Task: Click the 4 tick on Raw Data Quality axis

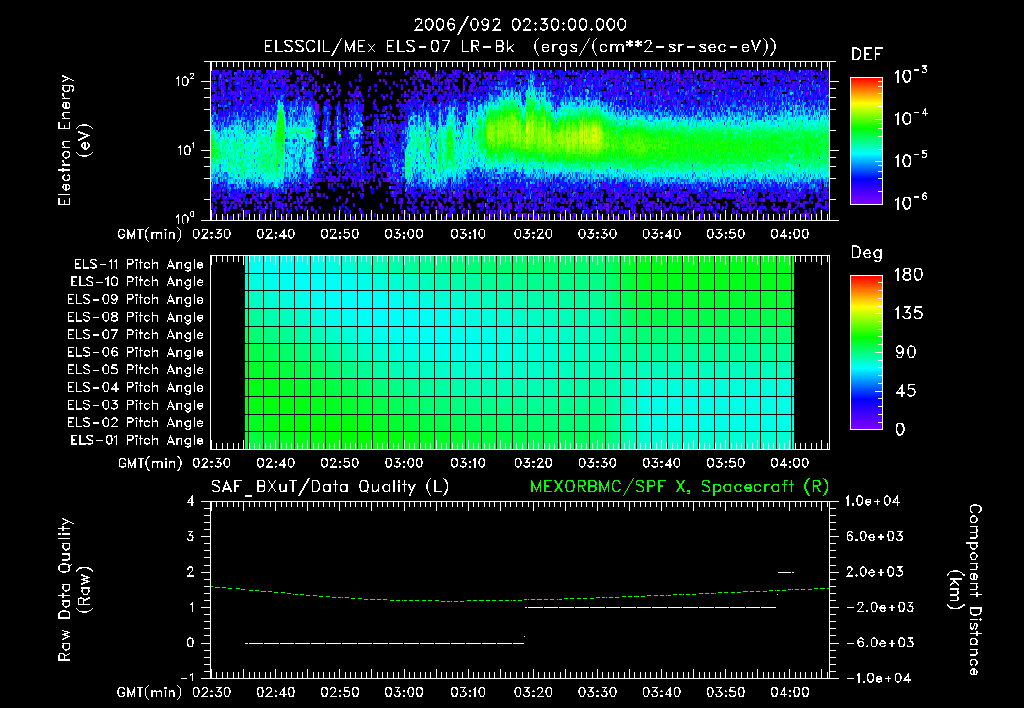Action: tap(191, 501)
